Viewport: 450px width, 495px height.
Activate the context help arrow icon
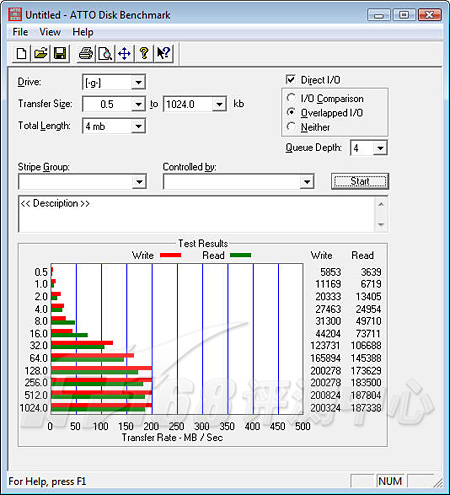[x=163, y=53]
